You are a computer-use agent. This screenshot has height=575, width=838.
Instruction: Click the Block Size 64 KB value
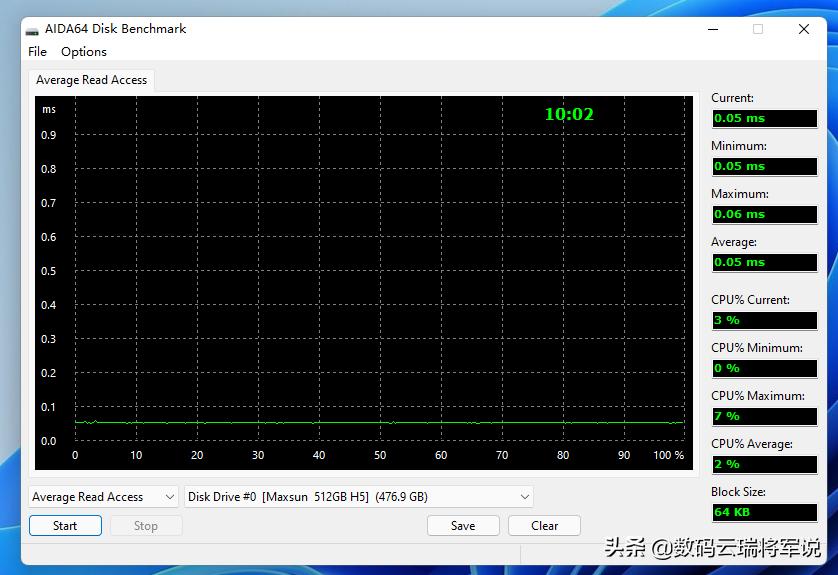pyautogui.click(x=765, y=512)
